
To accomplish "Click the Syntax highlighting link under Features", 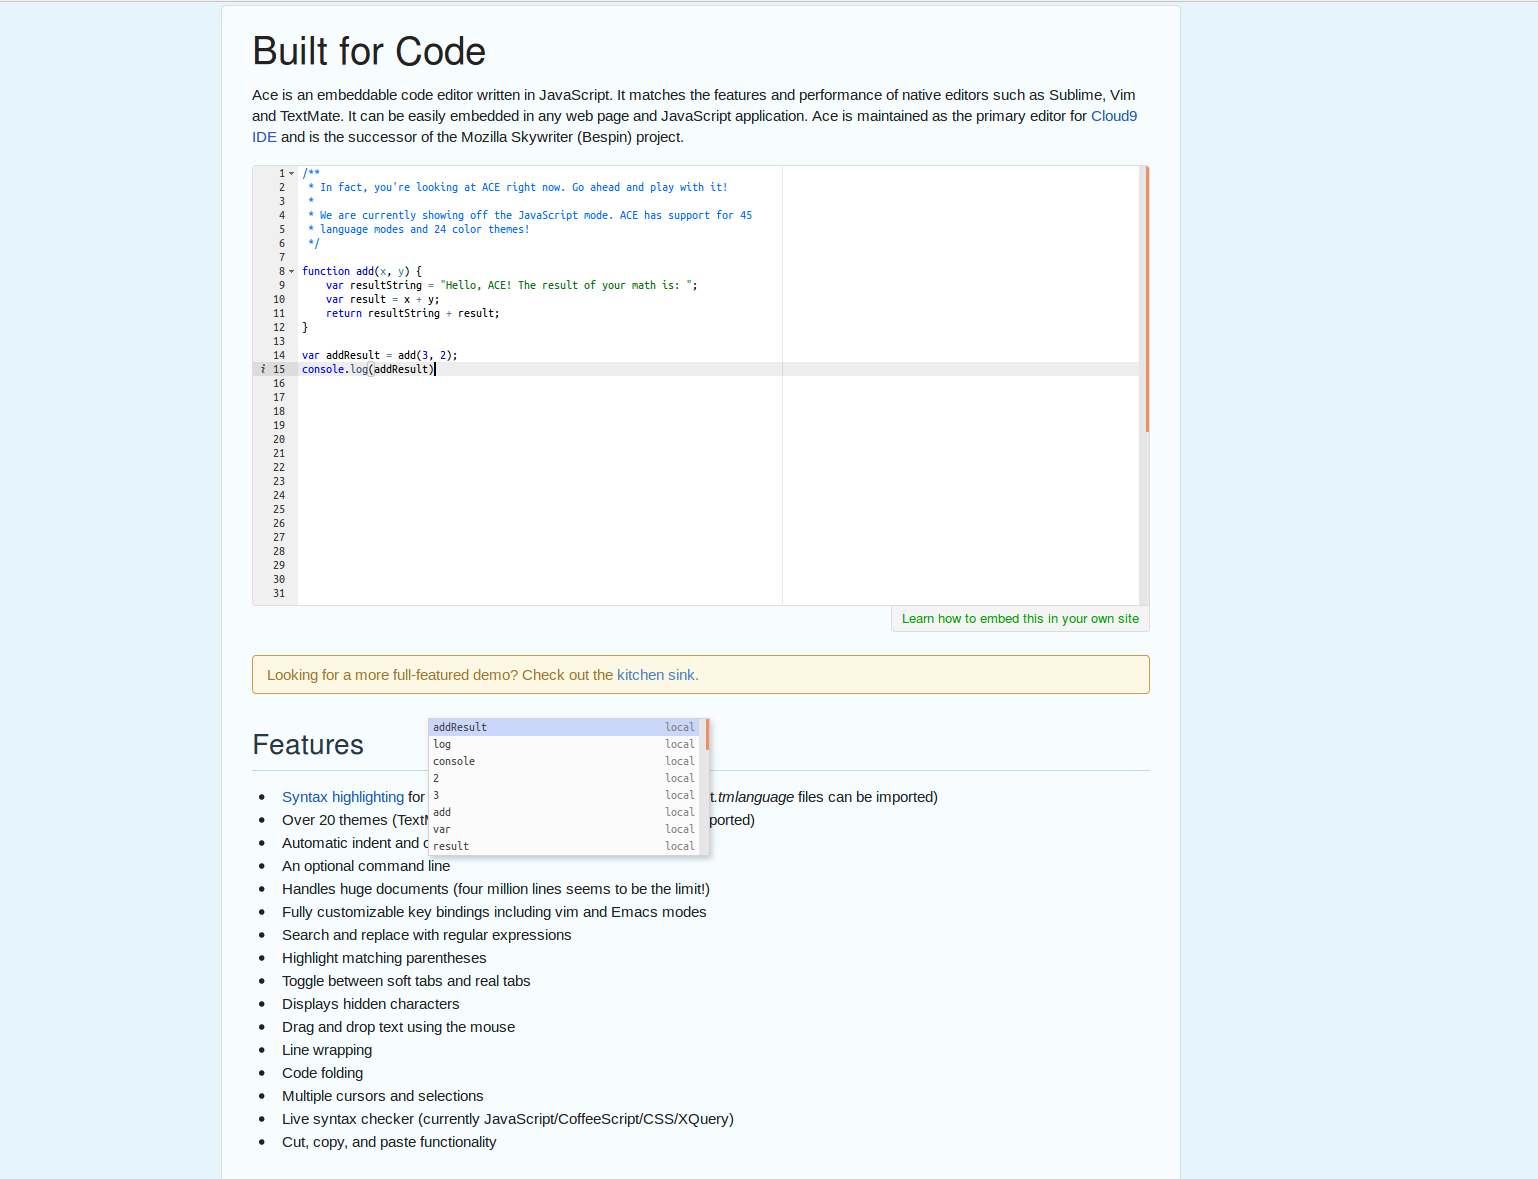I will [343, 797].
